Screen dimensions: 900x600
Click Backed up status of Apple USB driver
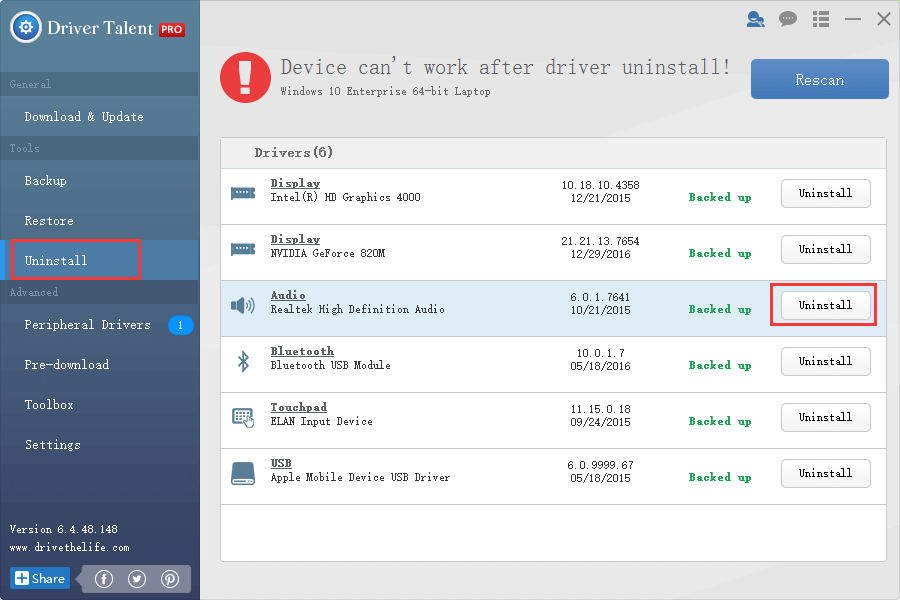(720, 477)
